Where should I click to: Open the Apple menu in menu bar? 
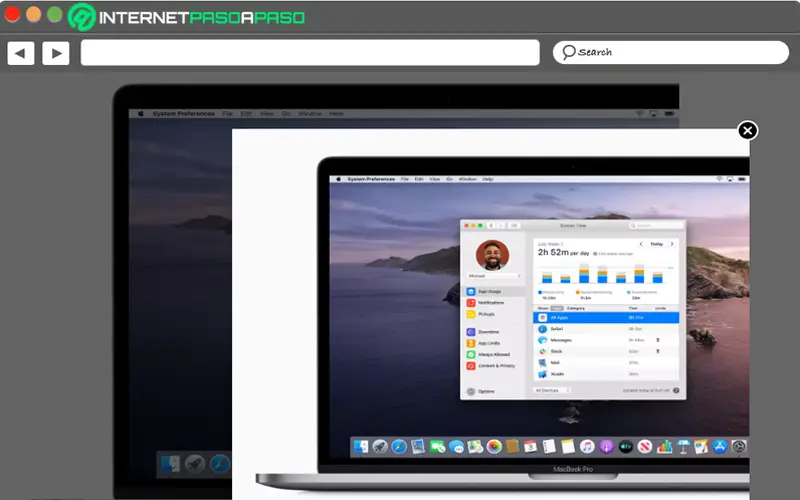click(x=338, y=179)
